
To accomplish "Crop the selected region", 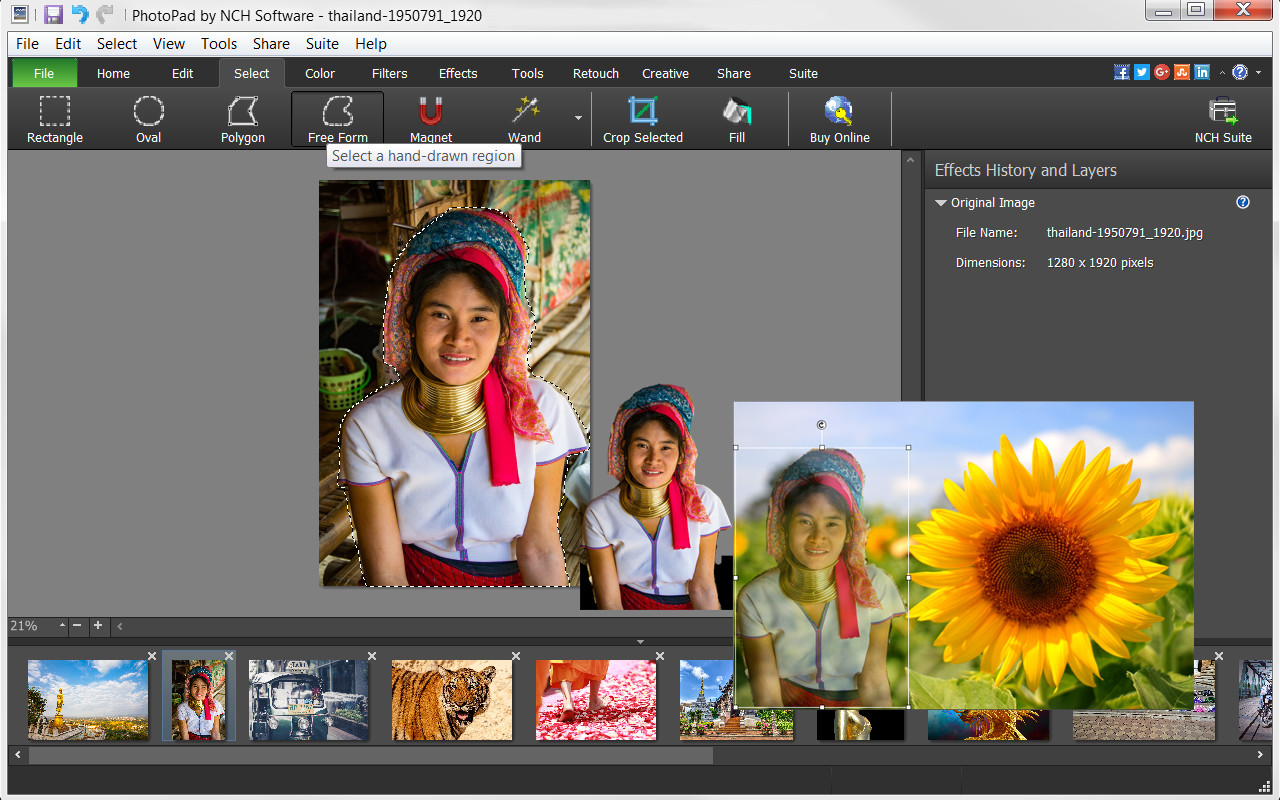I will (643, 118).
